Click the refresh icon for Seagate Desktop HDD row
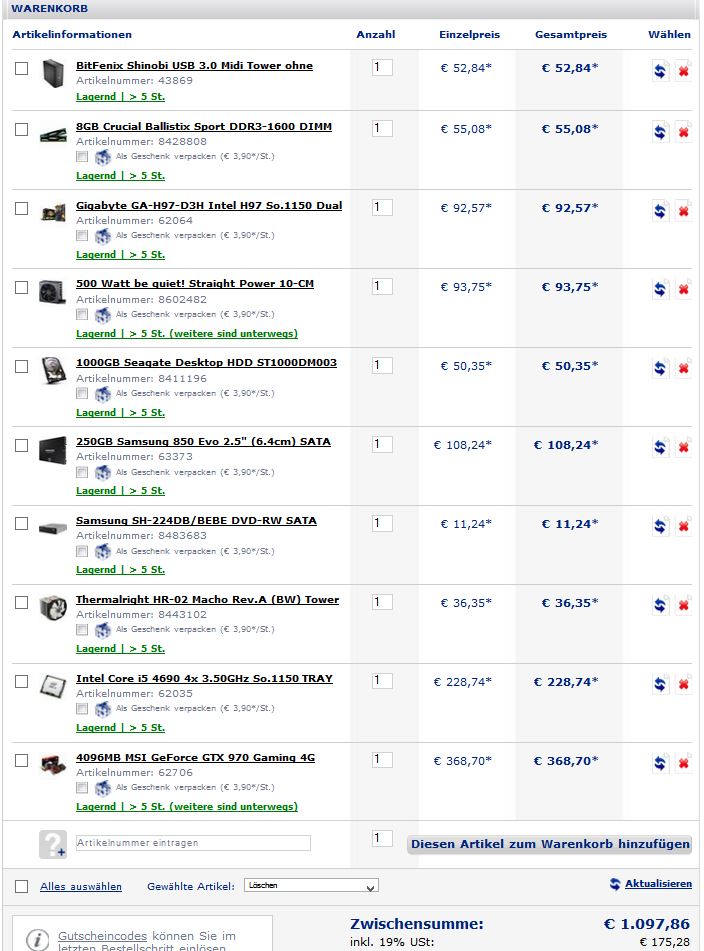This screenshot has width=704, height=951. (660, 368)
